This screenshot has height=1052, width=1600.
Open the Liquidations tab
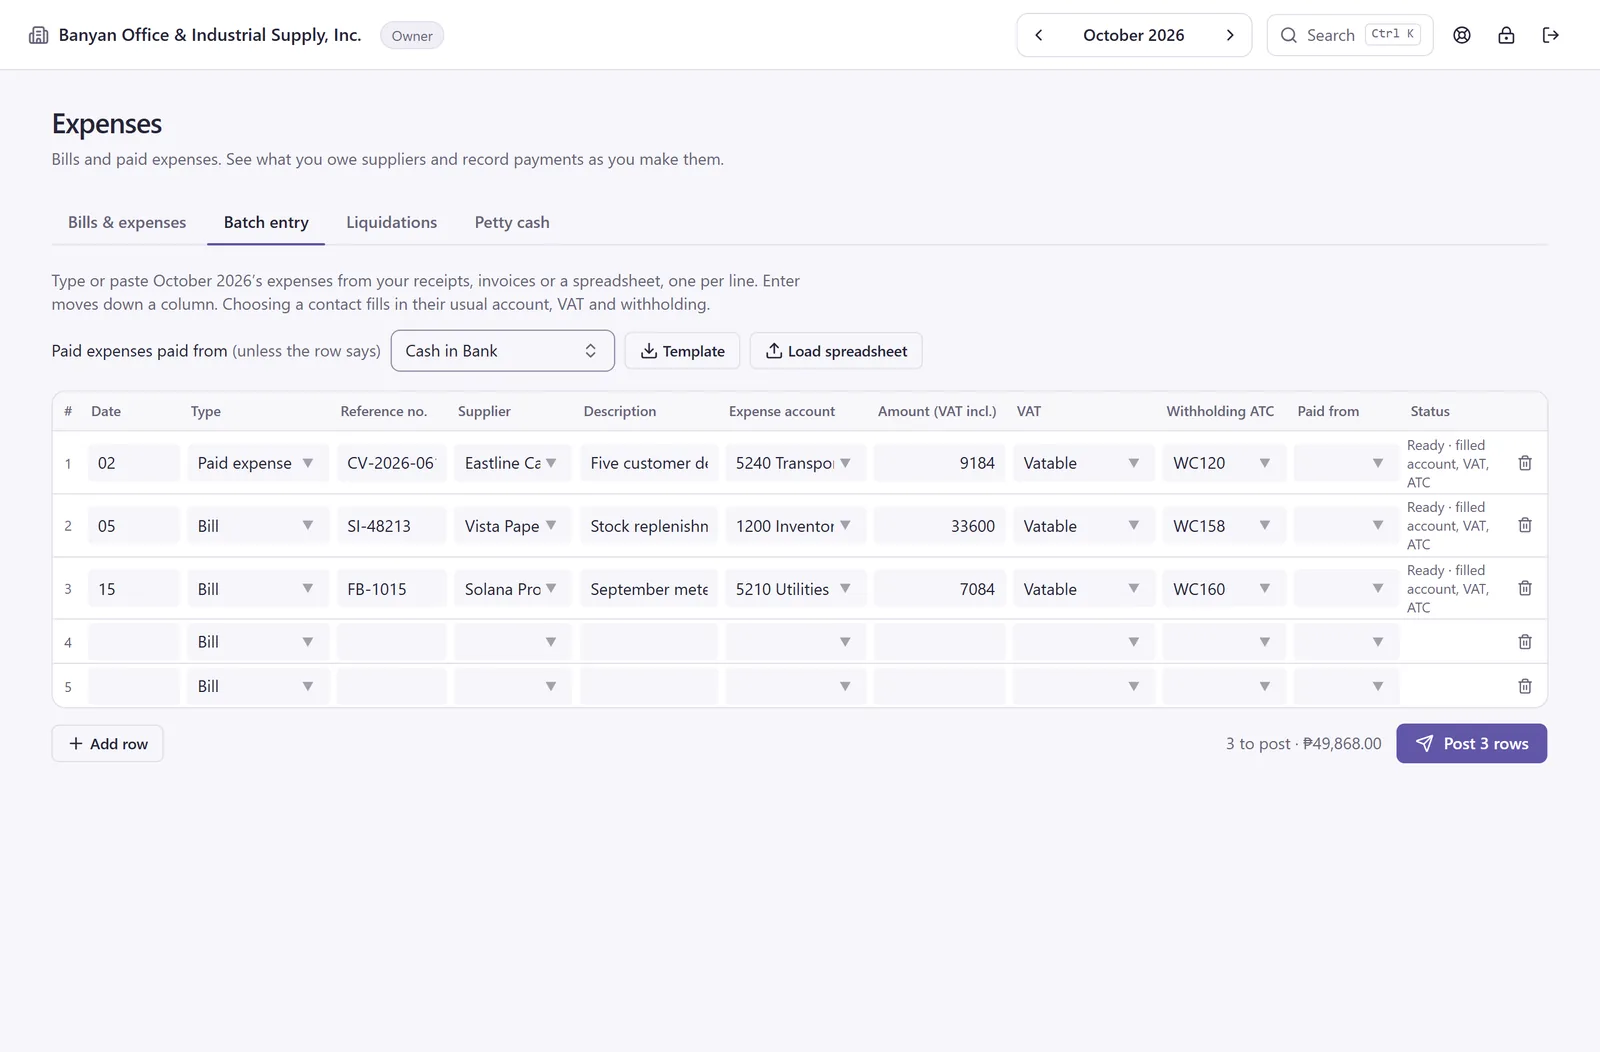tap(392, 222)
